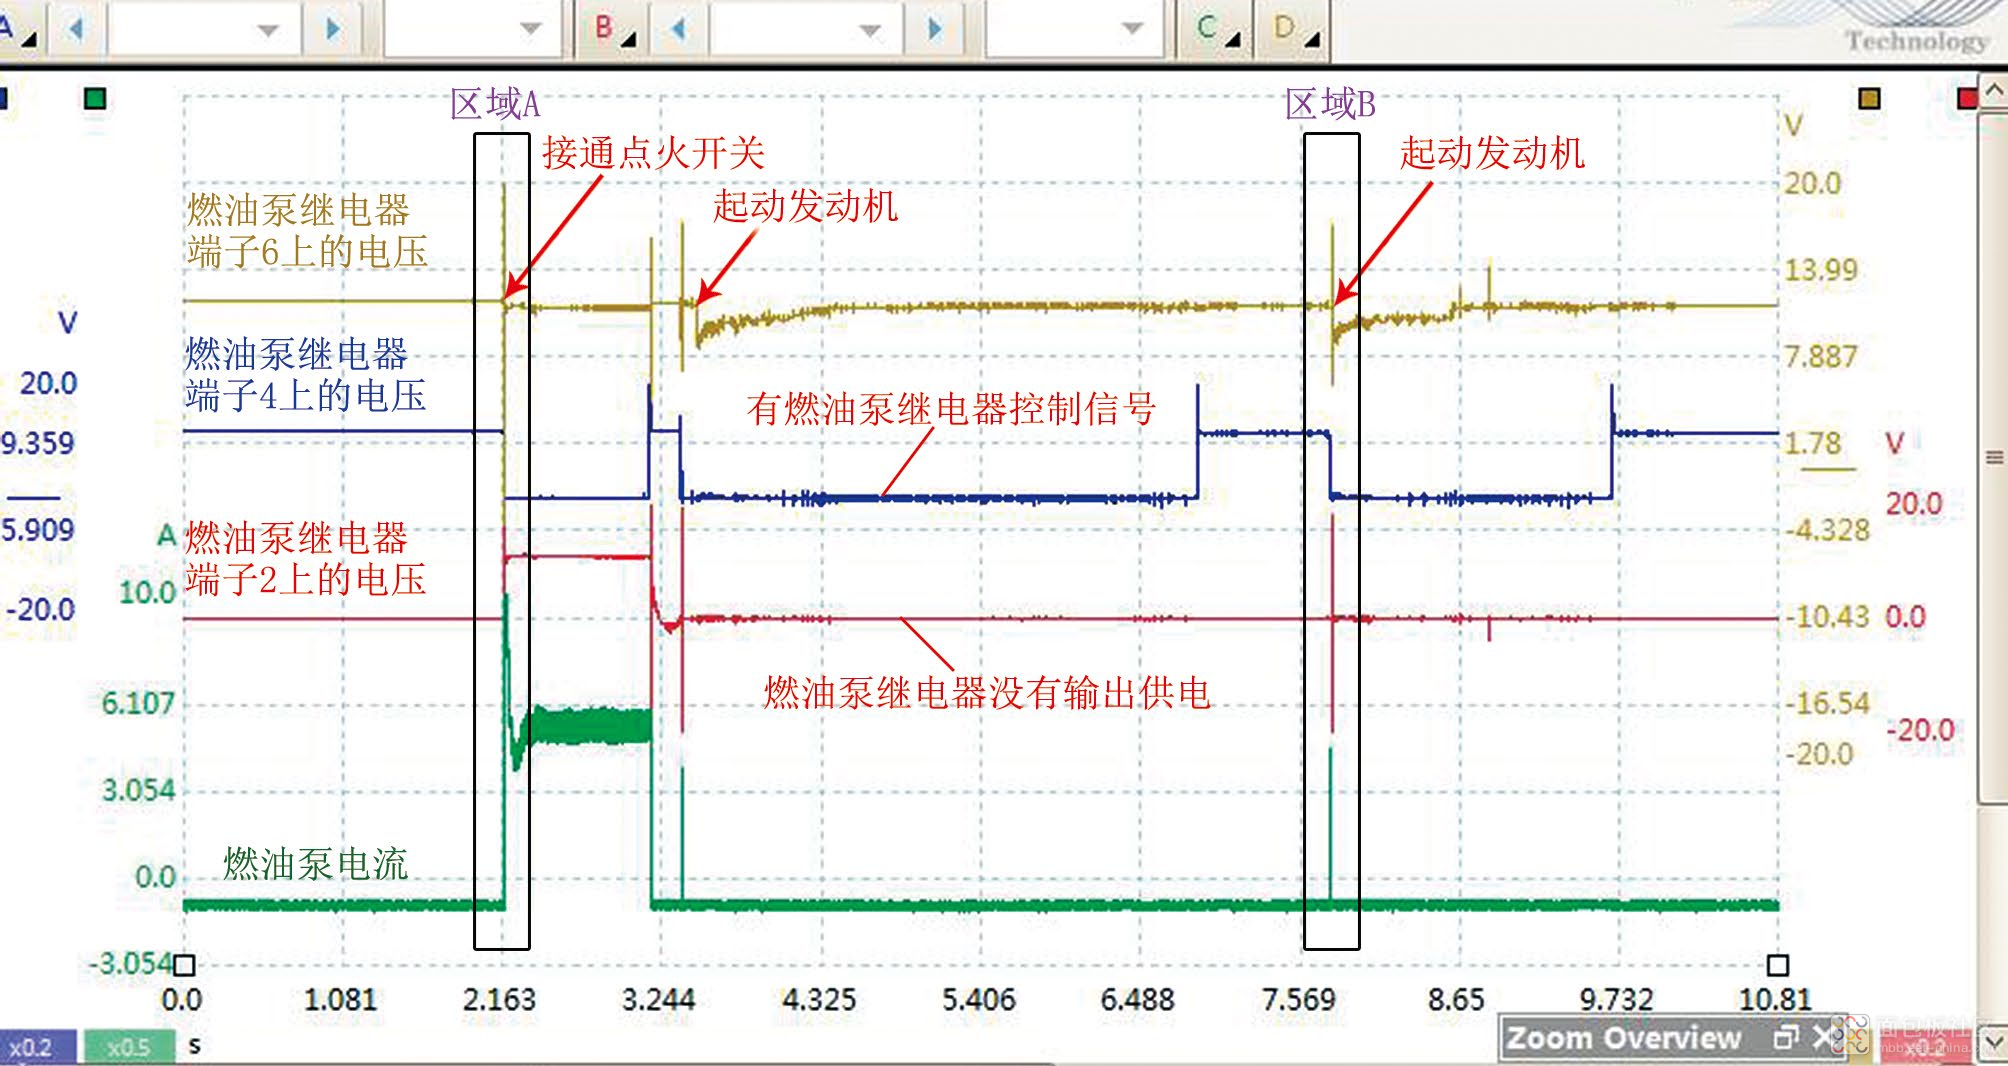This screenshot has height=1066, width=2008.
Task: Click yellow axis value -16.54
Action: point(1828,703)
